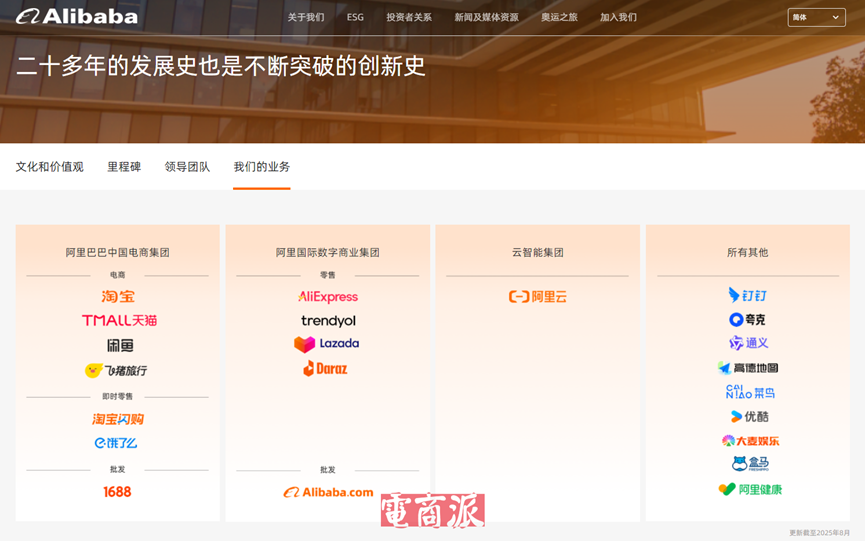Click the Cainiao 菜鸟 logo
This screenshot has width=865, height=541.
point(750,392)
